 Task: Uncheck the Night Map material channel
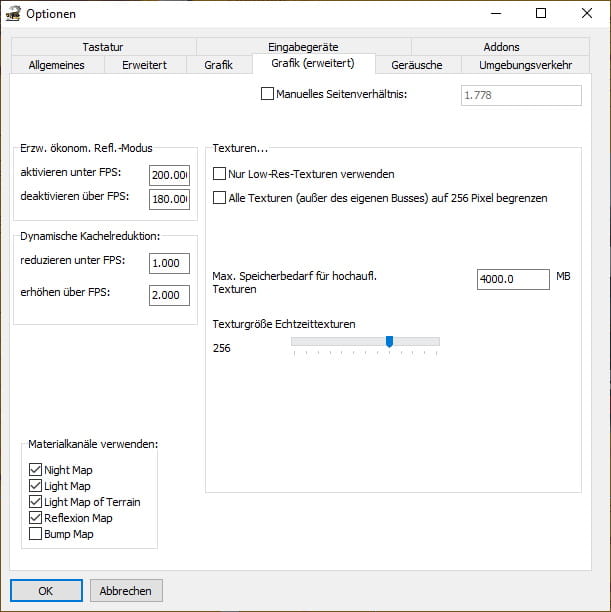click(x=36, y=470)
